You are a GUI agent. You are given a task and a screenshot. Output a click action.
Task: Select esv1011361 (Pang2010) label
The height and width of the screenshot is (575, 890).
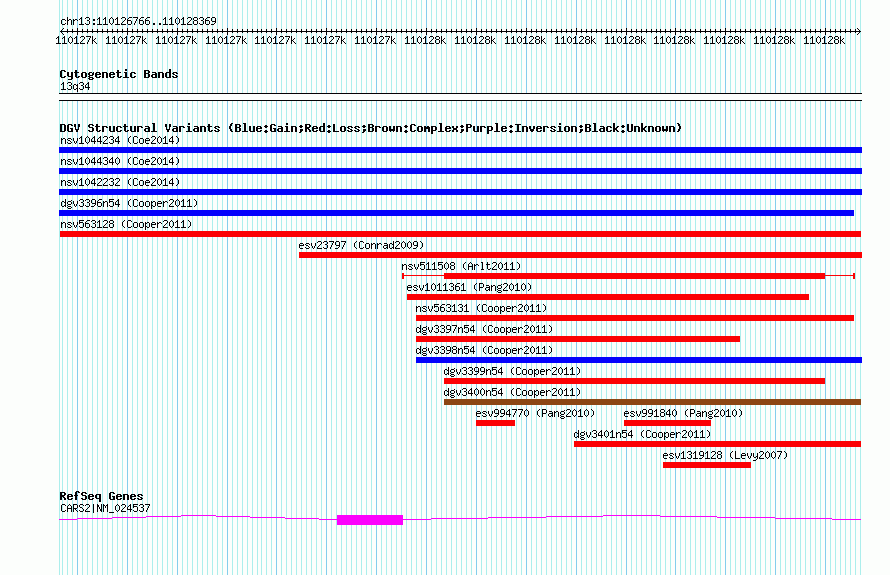pos(469,287)
